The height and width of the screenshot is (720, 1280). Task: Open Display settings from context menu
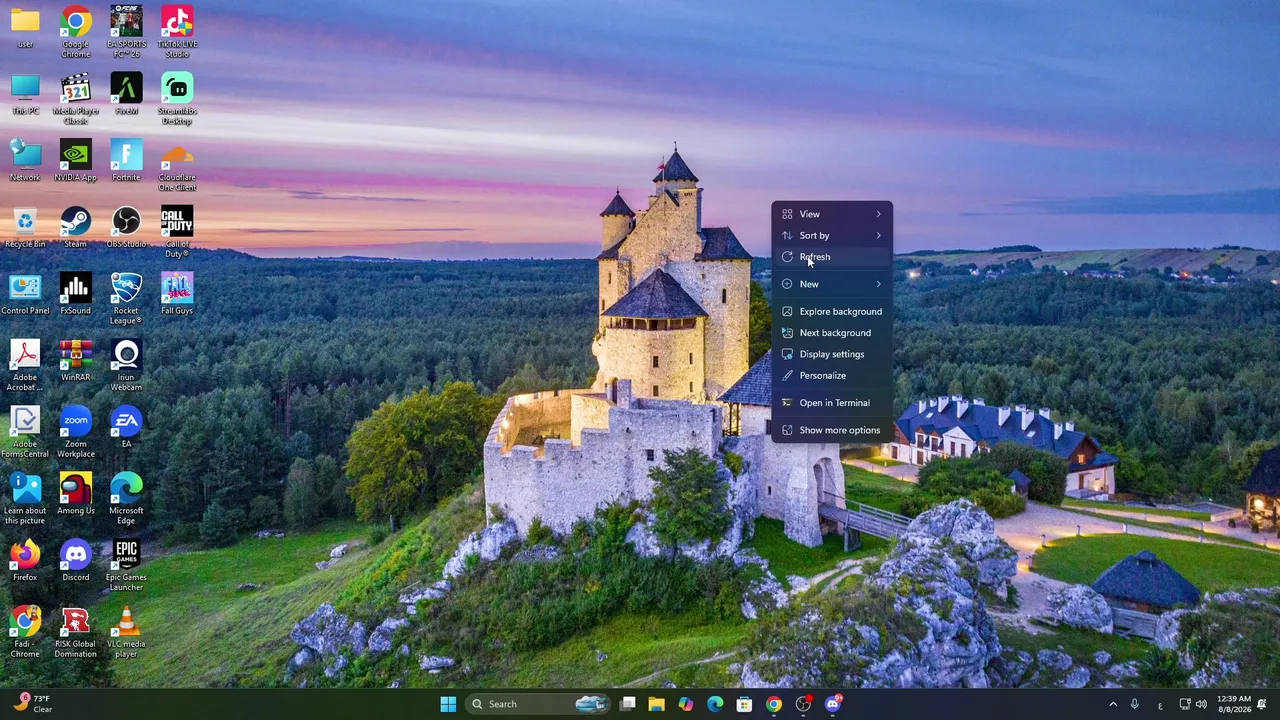(x=832, y=354)
